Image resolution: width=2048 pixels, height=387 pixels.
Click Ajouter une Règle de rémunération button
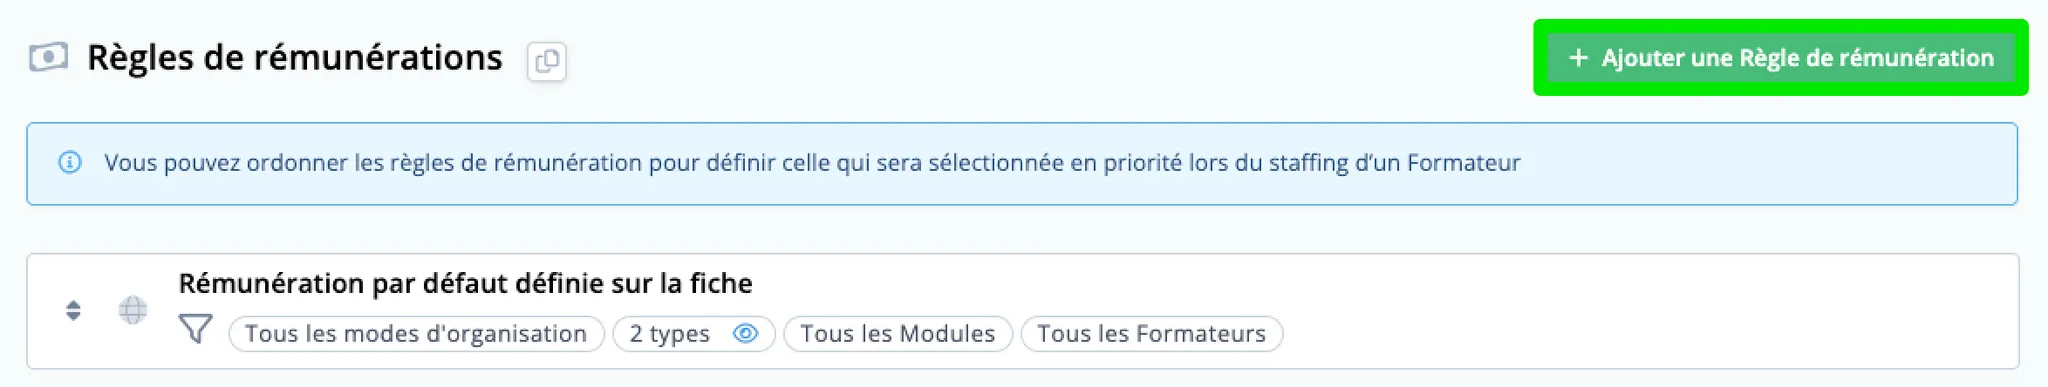point(1781,58)
